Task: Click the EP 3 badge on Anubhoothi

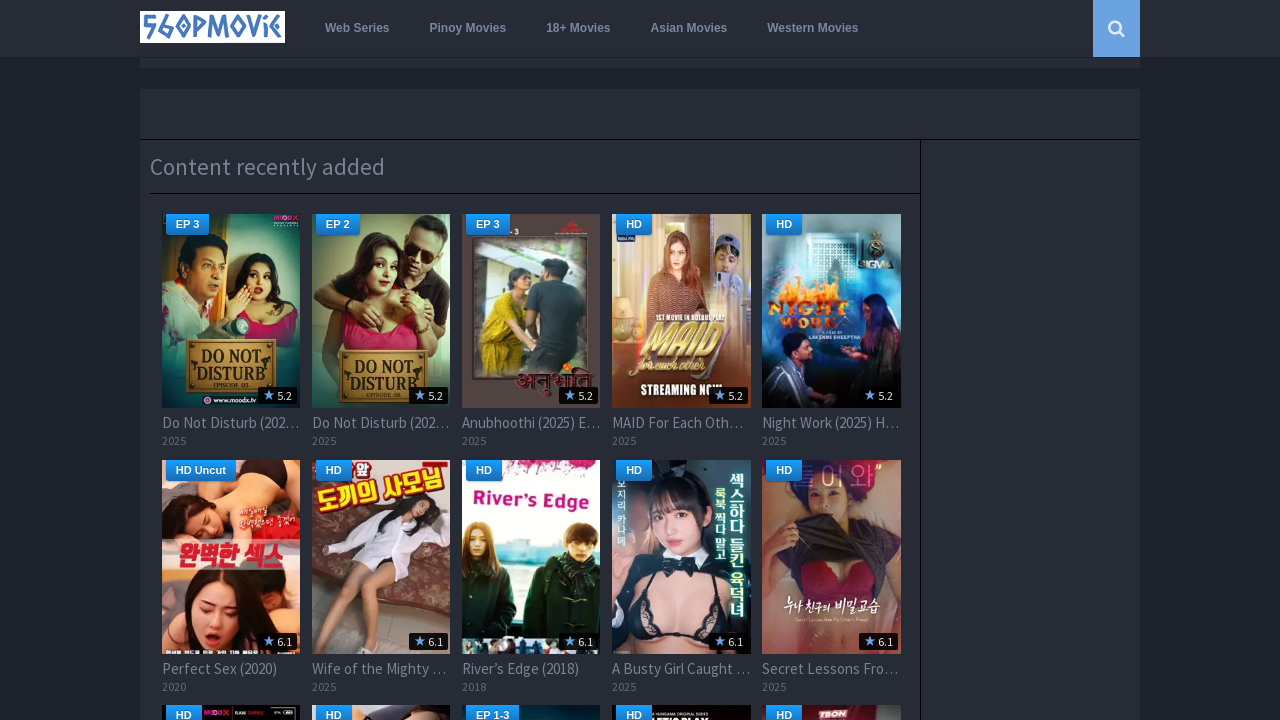Action: [x=487, y=224]
